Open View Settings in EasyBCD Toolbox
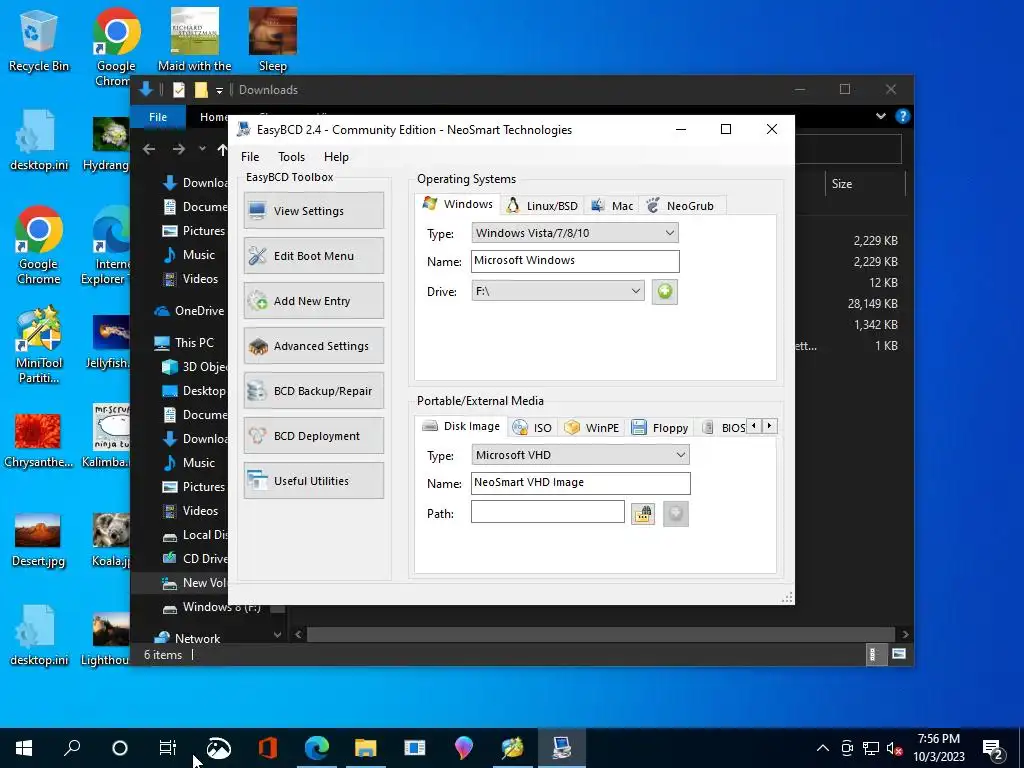Viewport: 1024px width, 768px height. tap(313, 210)
